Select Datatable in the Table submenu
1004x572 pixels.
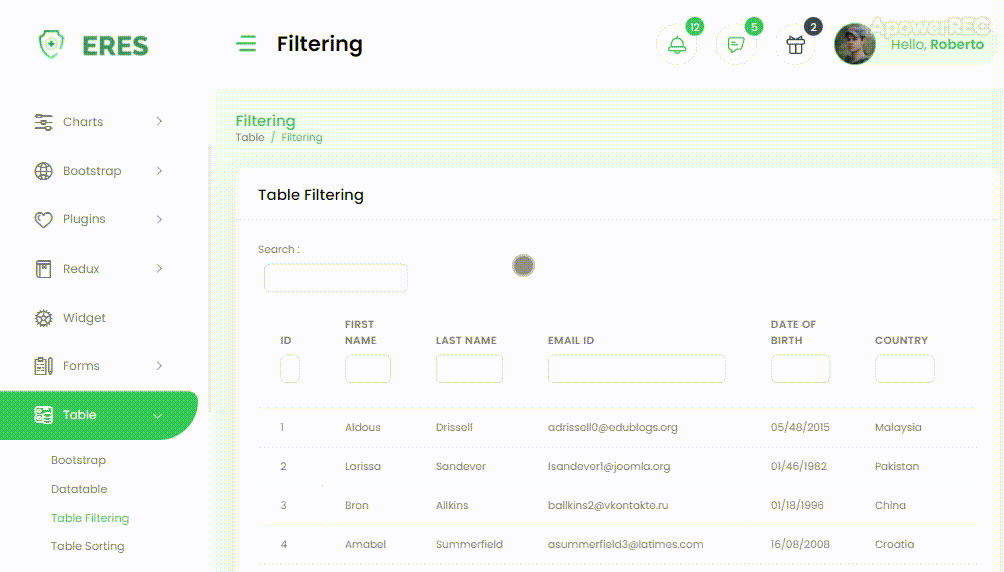(x=79, y=489)
